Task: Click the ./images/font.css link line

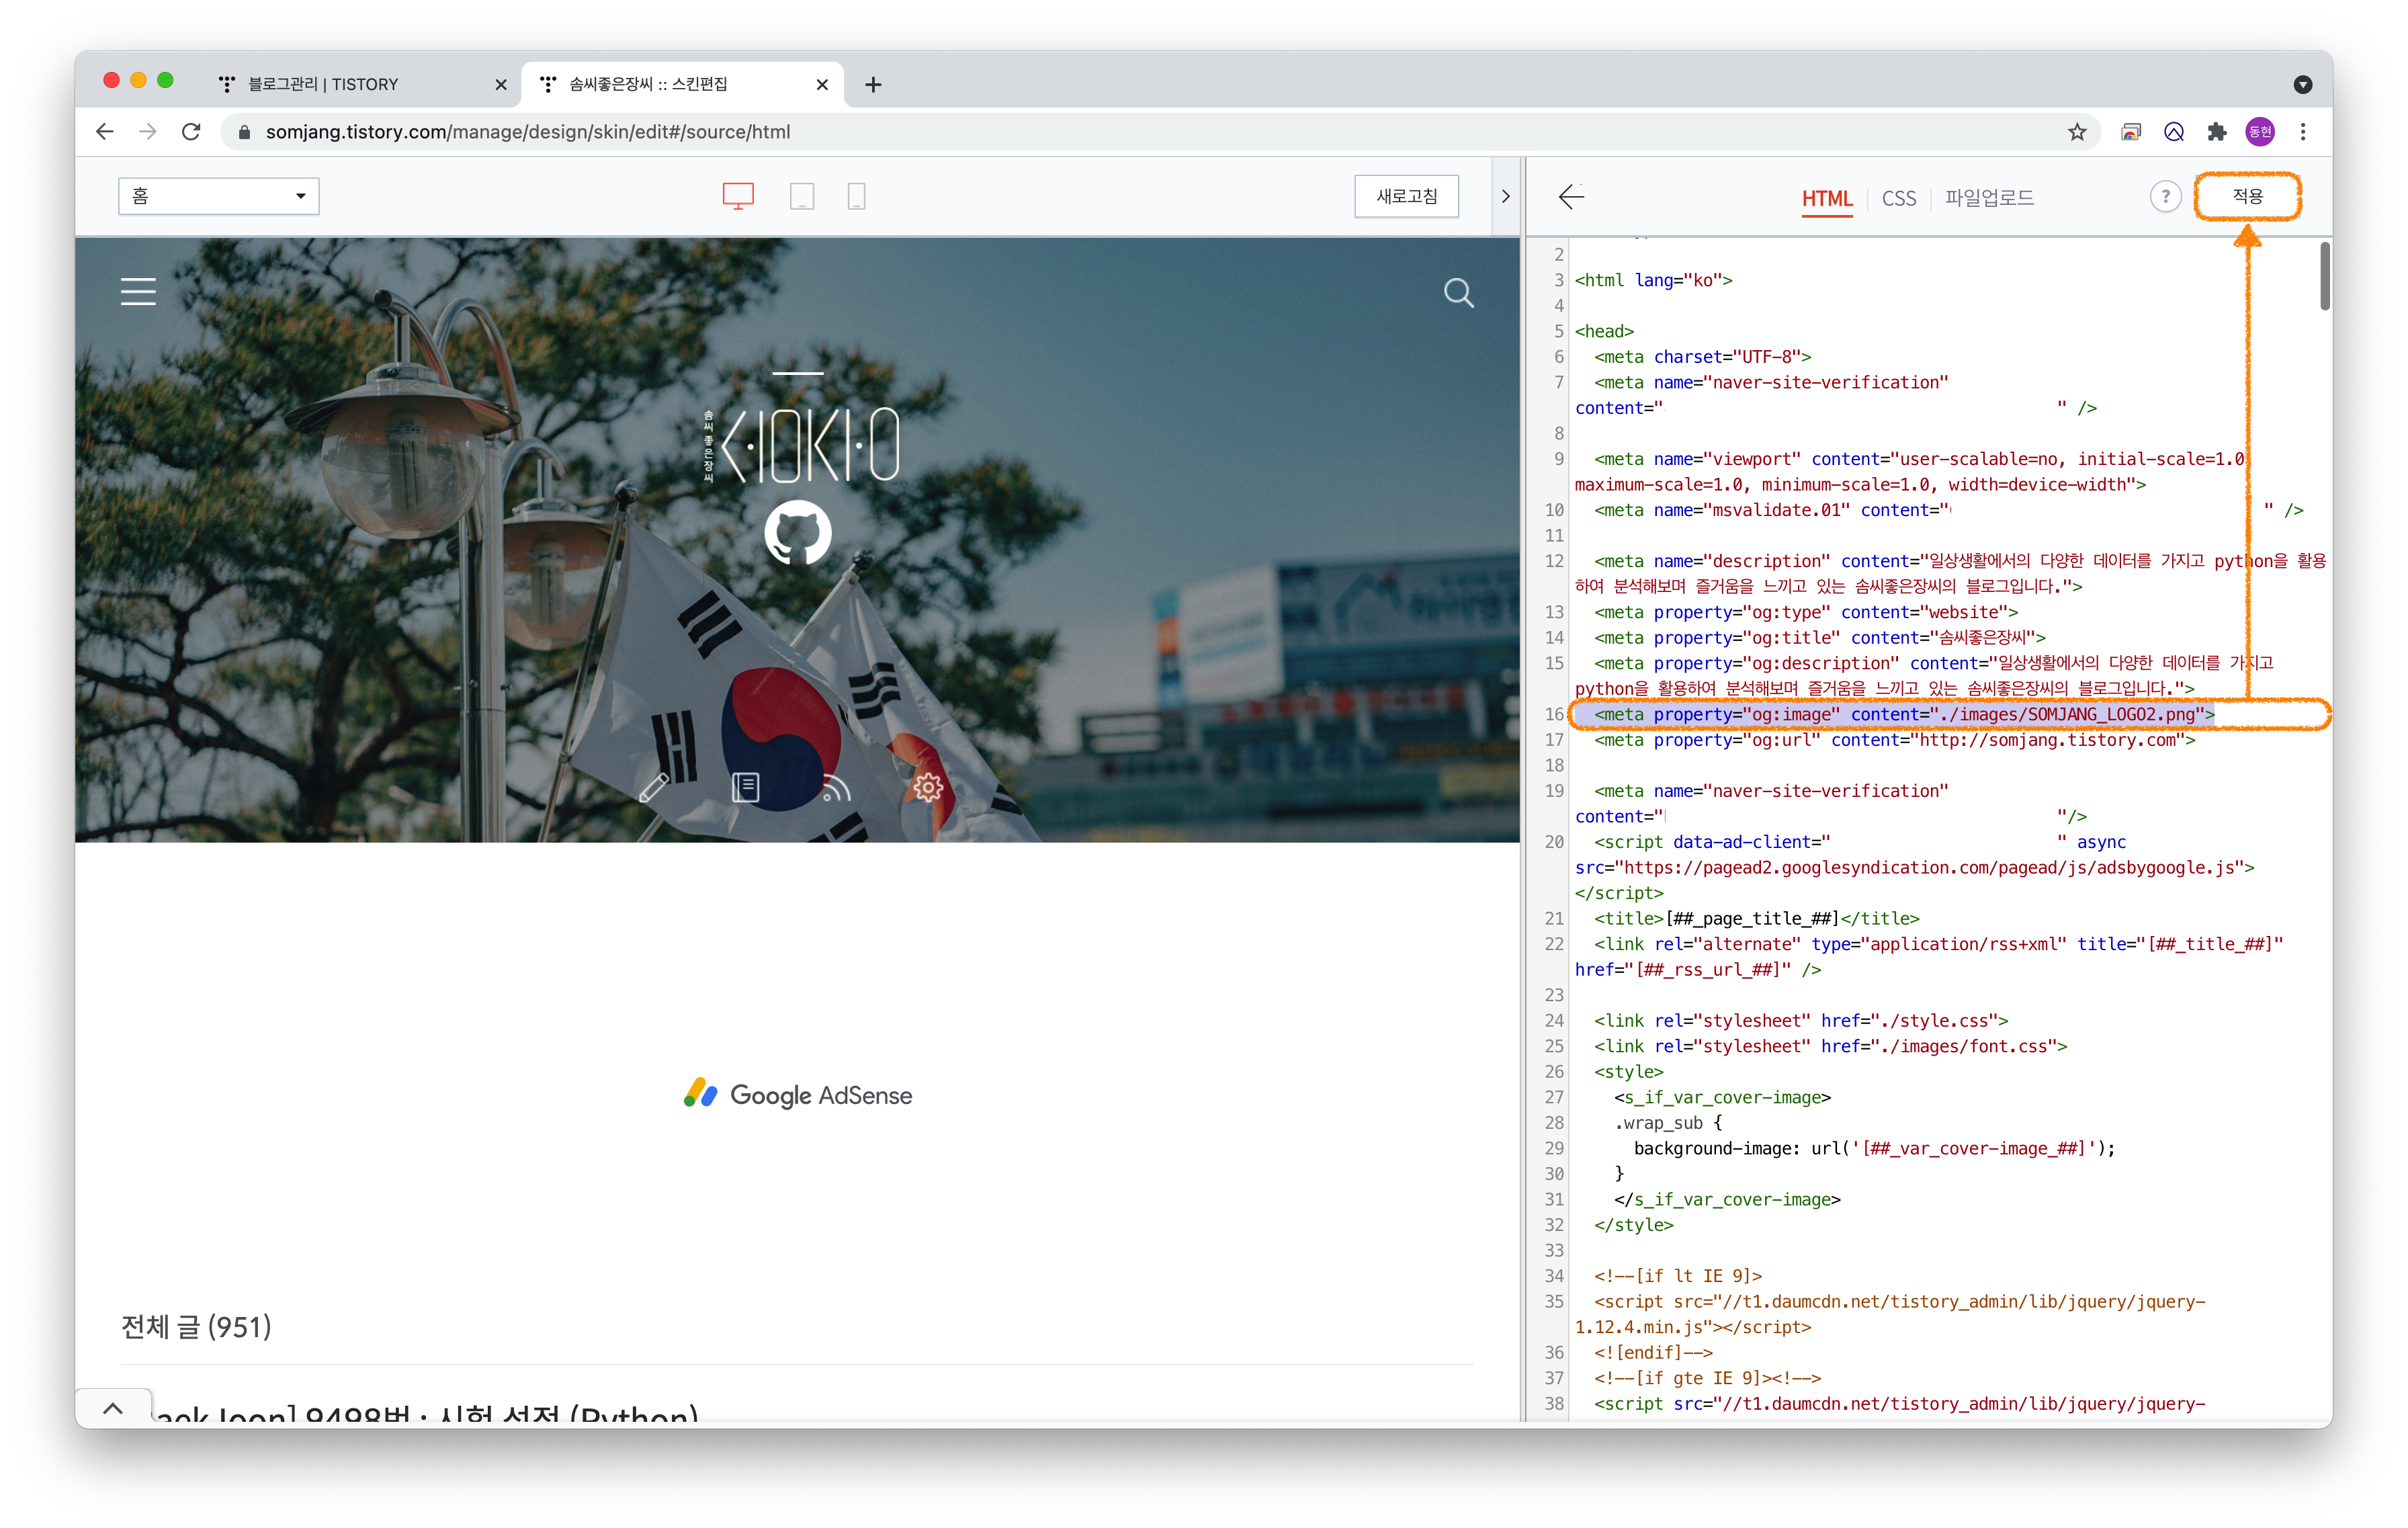Action: coord(1830,1046)
